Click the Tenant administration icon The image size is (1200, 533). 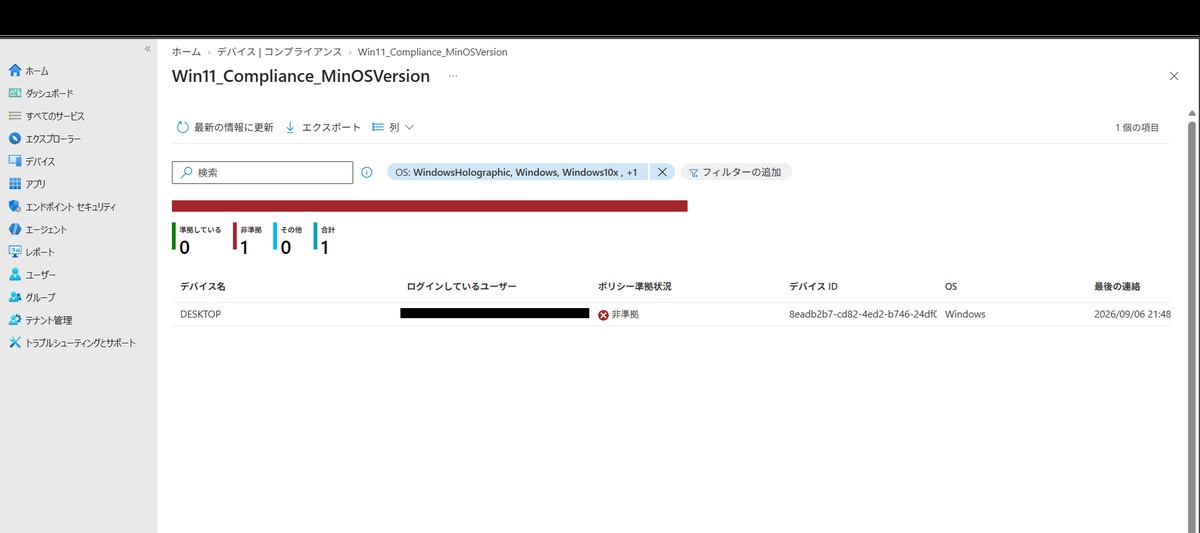(14, 320)
